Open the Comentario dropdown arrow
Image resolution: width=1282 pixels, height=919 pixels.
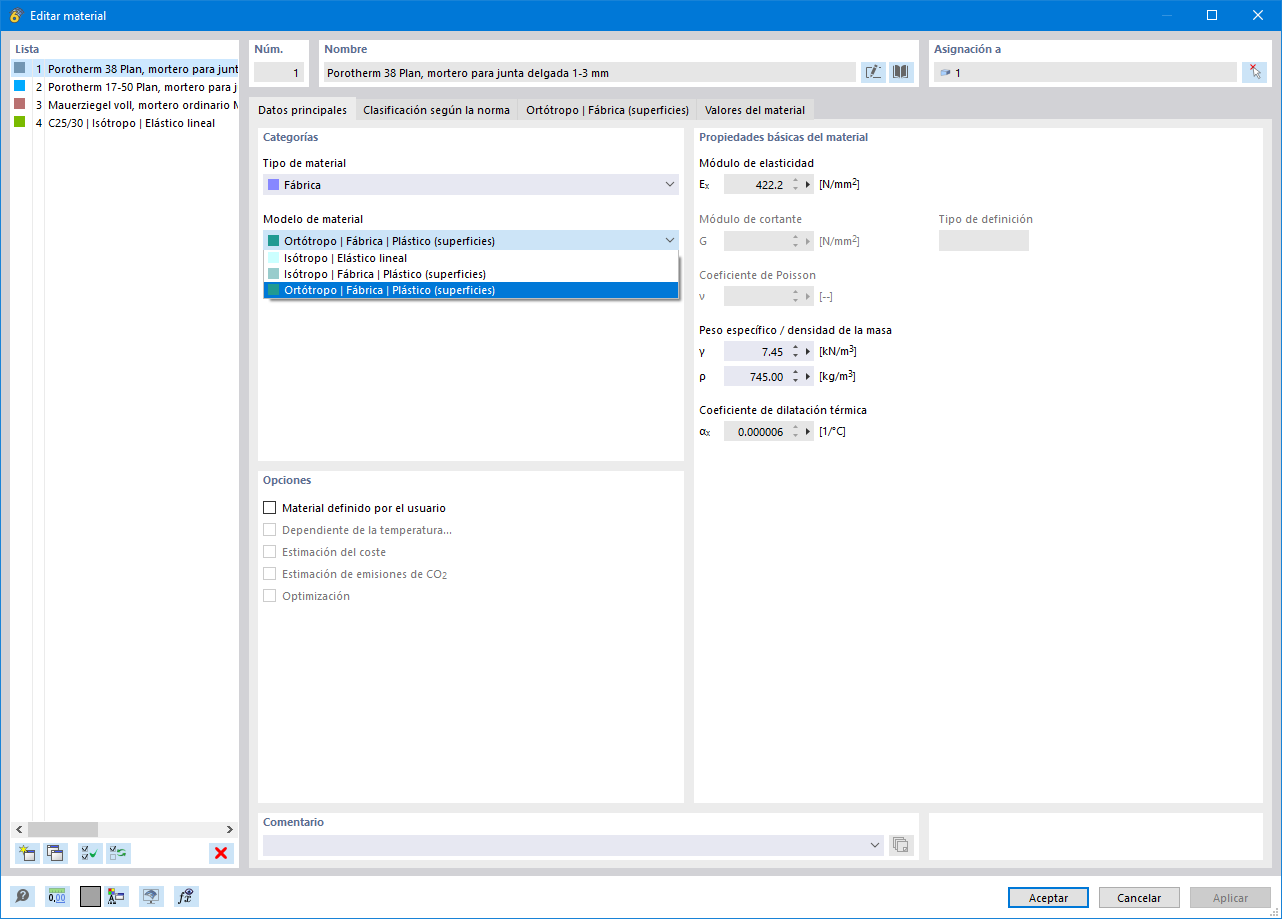click(875, 845)
